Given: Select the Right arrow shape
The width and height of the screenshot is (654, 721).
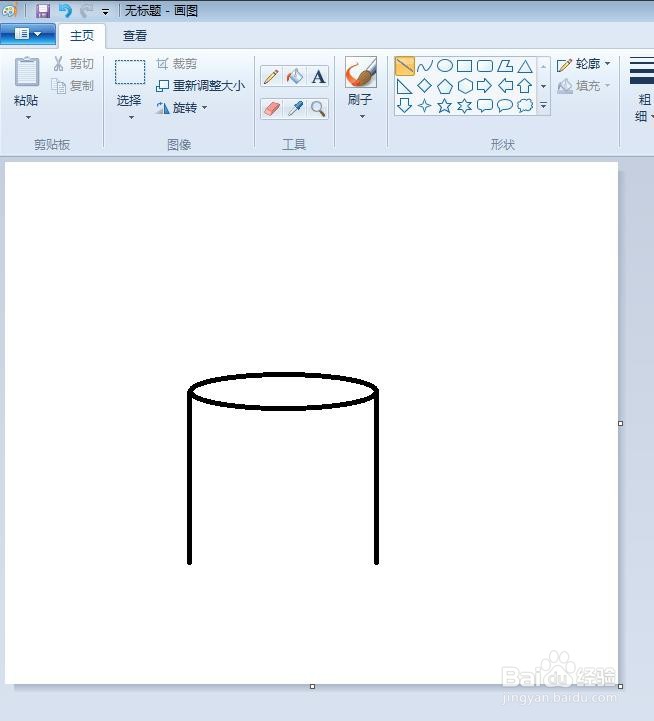Looking at the screenshot, I should tap(485, 86).
